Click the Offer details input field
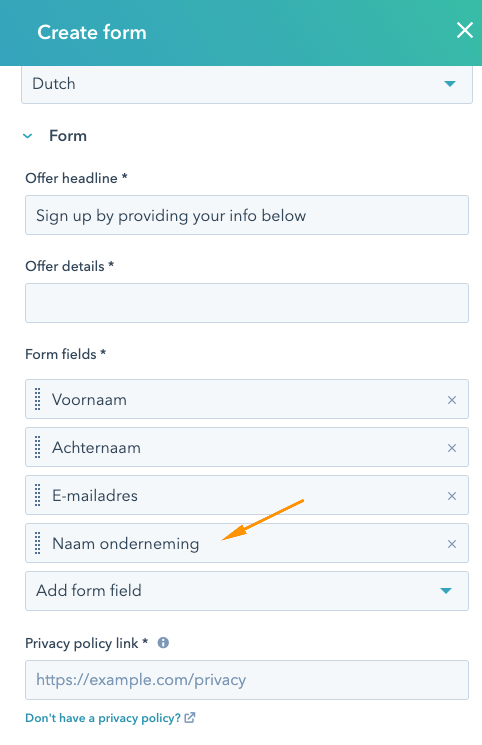This screenshot has height=745, width=482. (x=247, y=303)
